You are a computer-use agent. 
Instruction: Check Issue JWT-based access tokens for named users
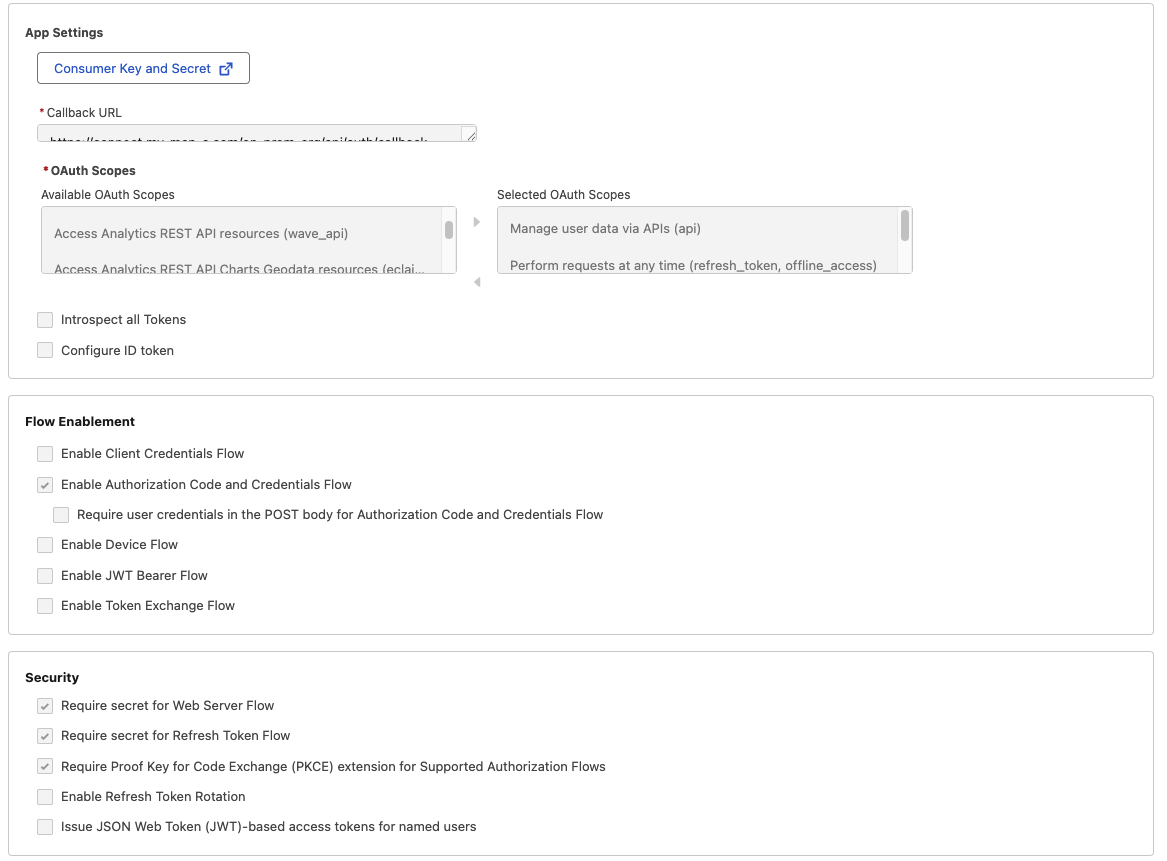click(x=44, y=826)
